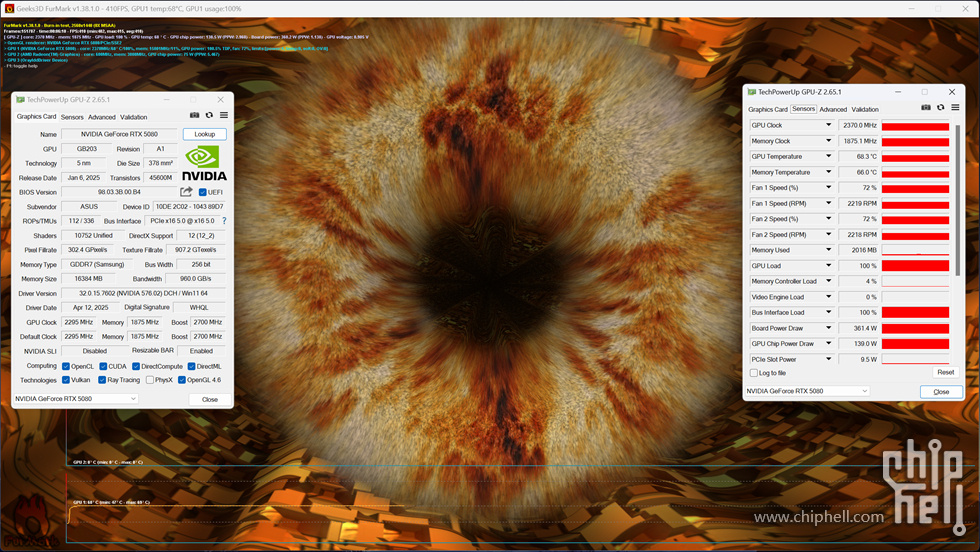Open the Bus Interface Load dropdown
The image size is (980, 552).
click(x=829, y=312)
